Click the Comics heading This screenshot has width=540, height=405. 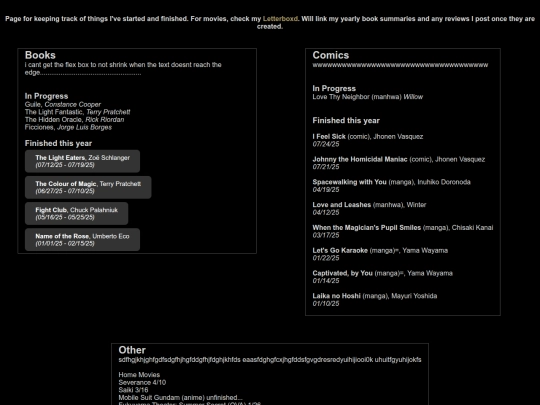click(x=331, y=55)
